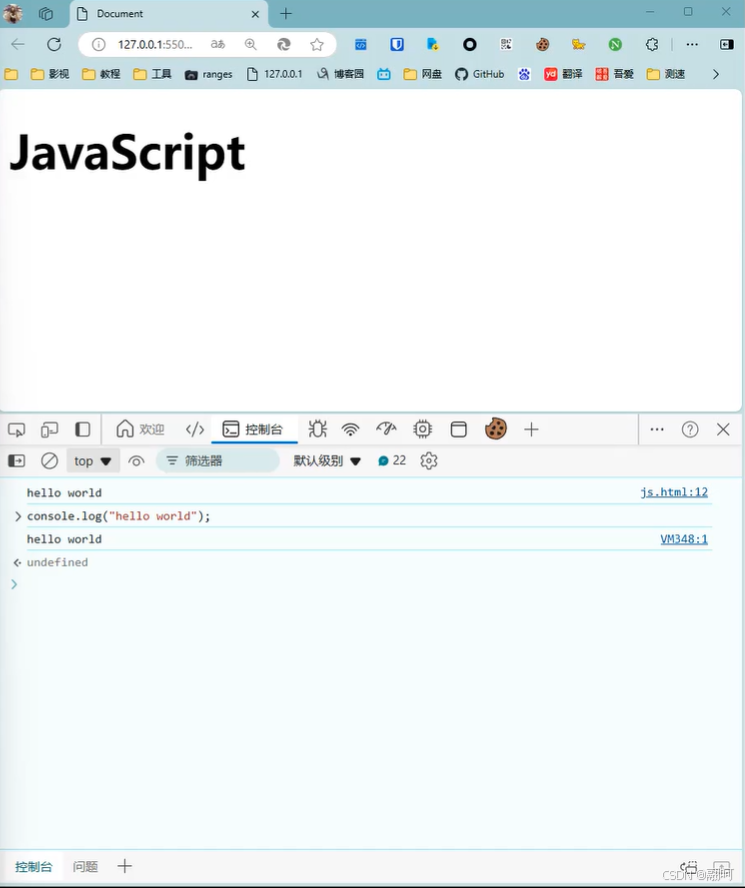Screen dimensions: 745x888
Task: Activate the inspect element picker
Action: click(16, 430)
